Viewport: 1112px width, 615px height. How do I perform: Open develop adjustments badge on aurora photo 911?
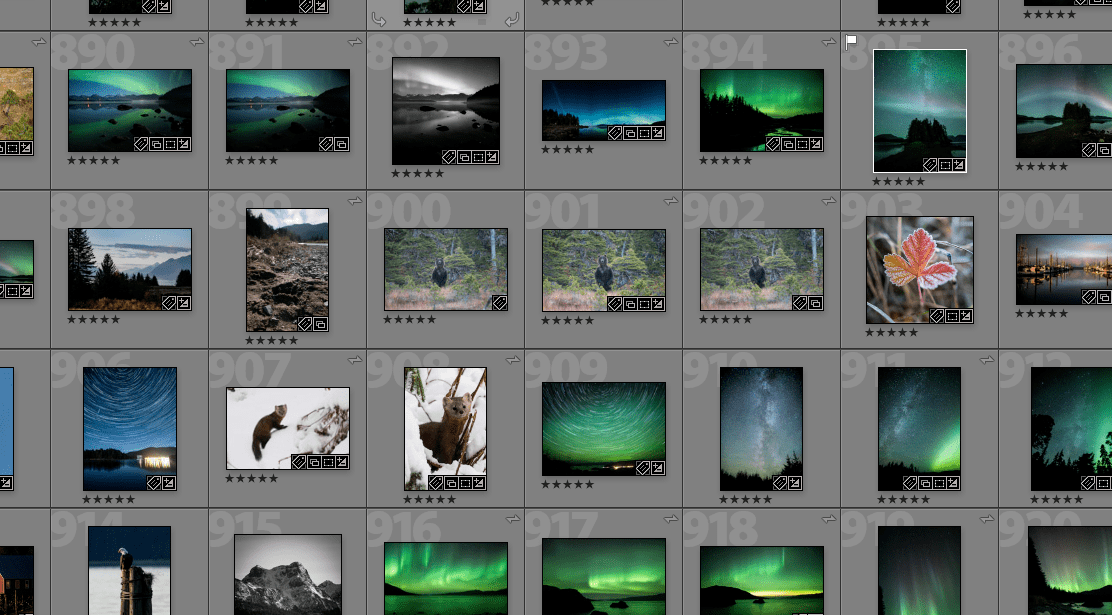(x=954, y=483)
